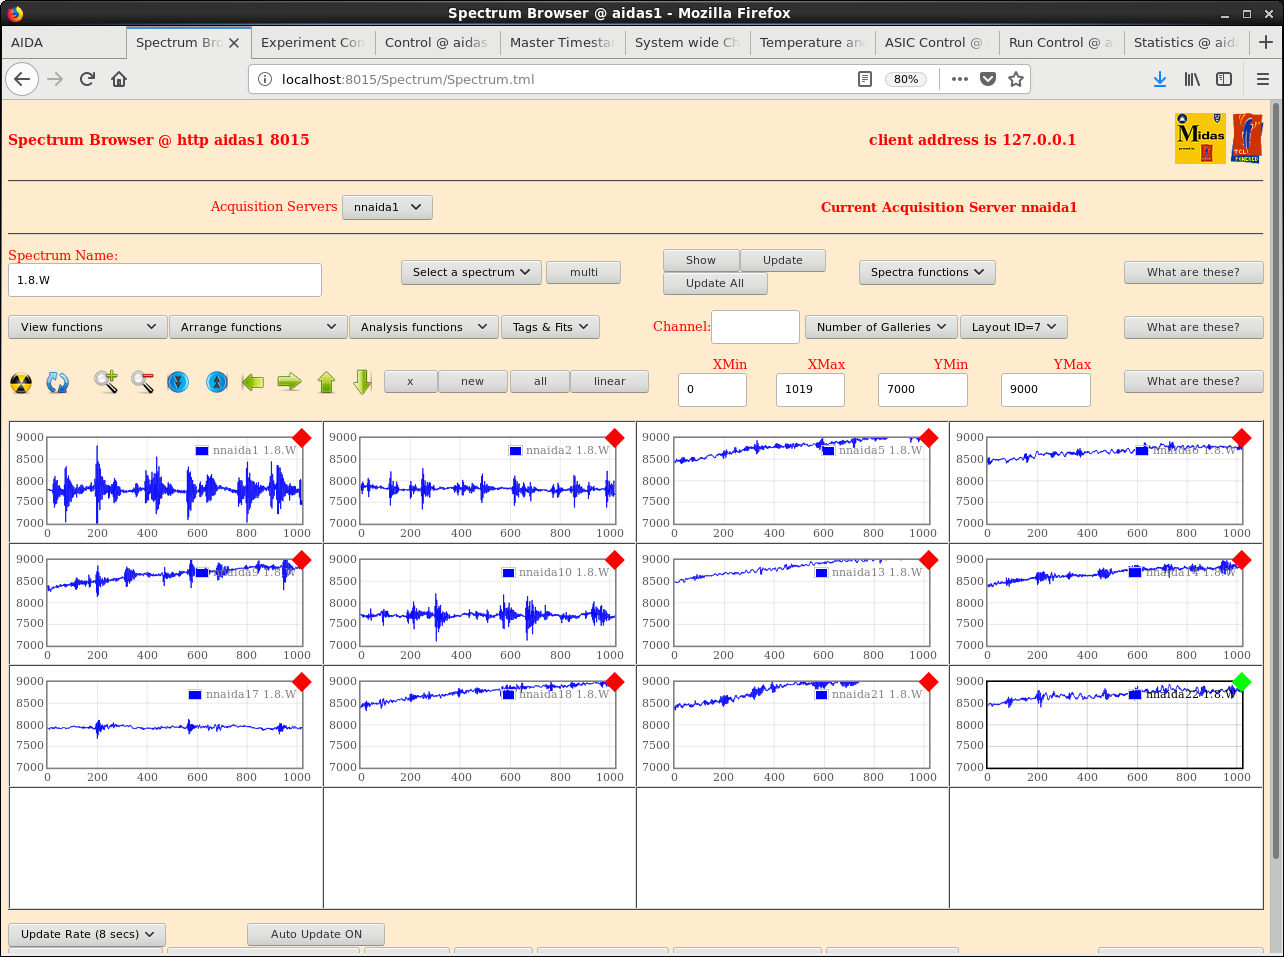Image resolution: width=1284 pixels, height=957 pixels.
Task: Click the blue double-down-arrow circle icon
Action: click(178, 382)
